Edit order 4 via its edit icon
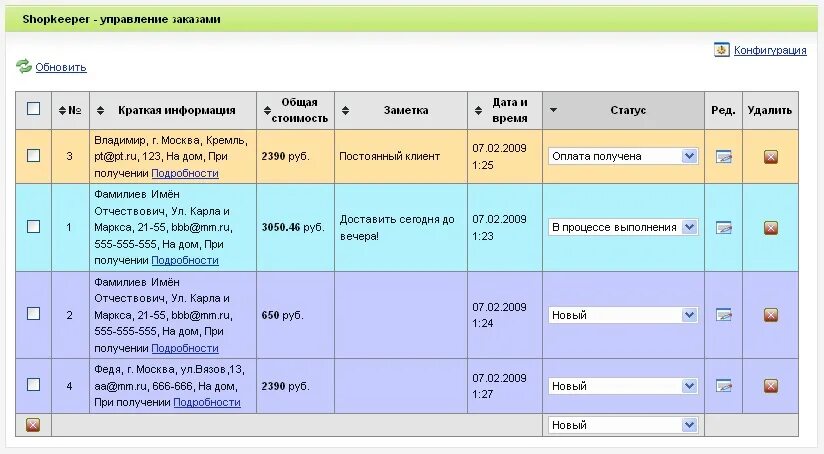 [724, 386]
